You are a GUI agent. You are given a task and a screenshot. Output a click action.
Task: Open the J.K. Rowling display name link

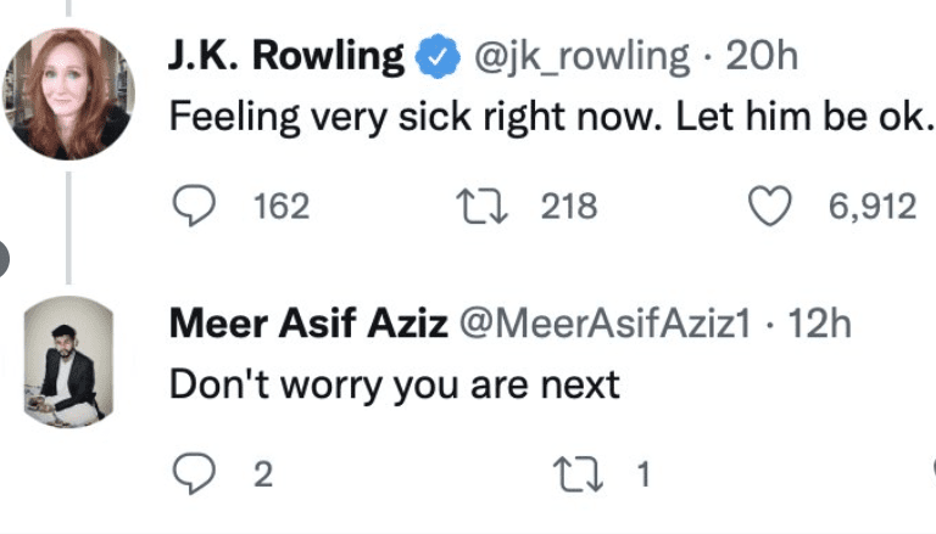[286, 57]
